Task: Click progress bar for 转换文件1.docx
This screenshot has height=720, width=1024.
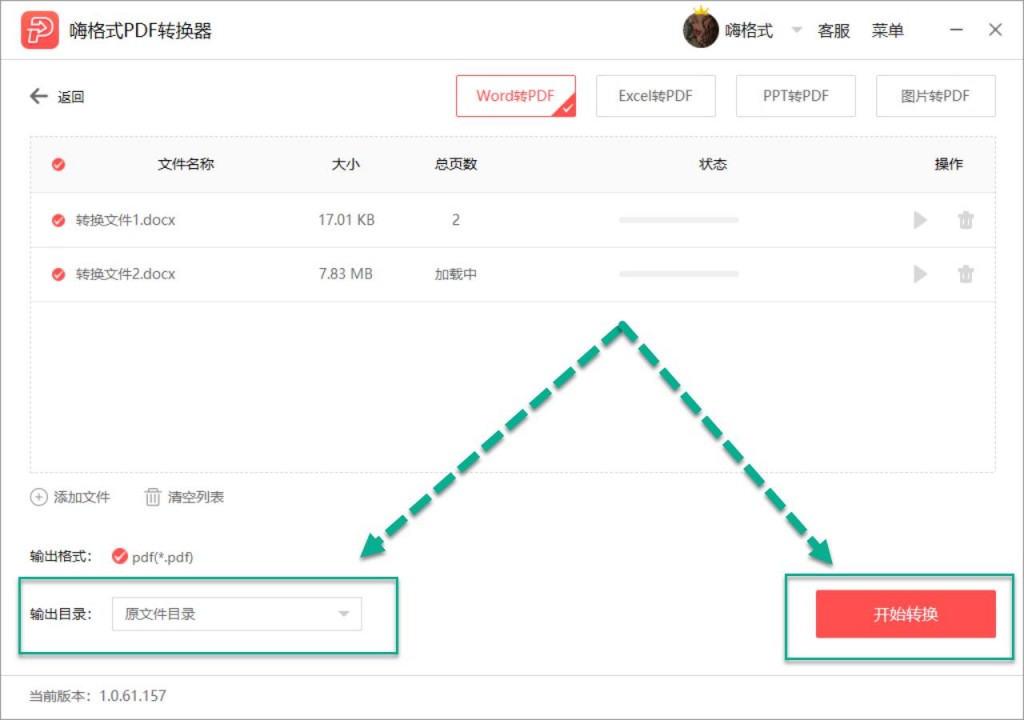Action: pyautogui.click(x=679, y=220)
